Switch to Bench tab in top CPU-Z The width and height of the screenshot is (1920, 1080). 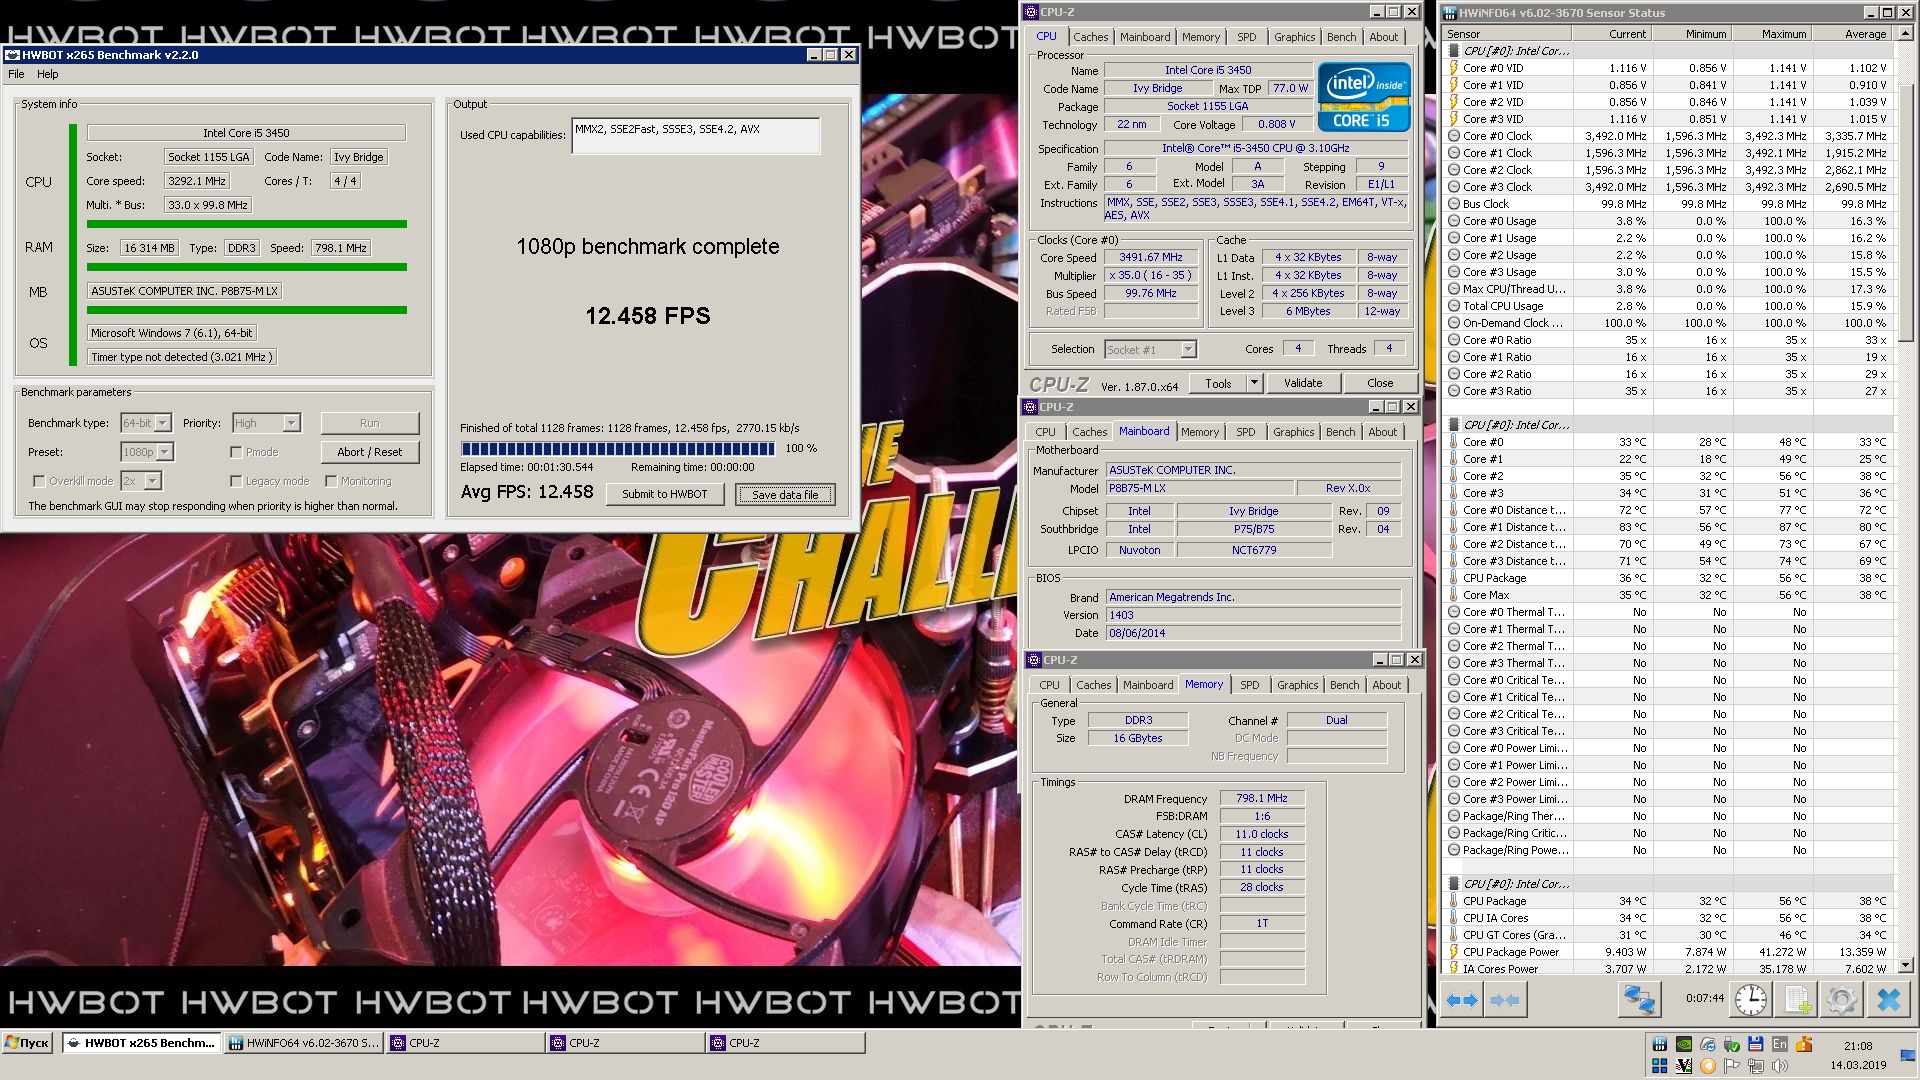point(1342,37)
